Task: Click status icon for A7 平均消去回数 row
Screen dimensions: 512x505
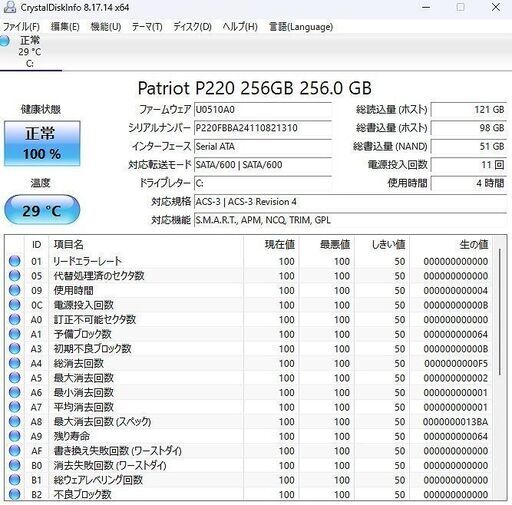Action: (x=14, y=407)
